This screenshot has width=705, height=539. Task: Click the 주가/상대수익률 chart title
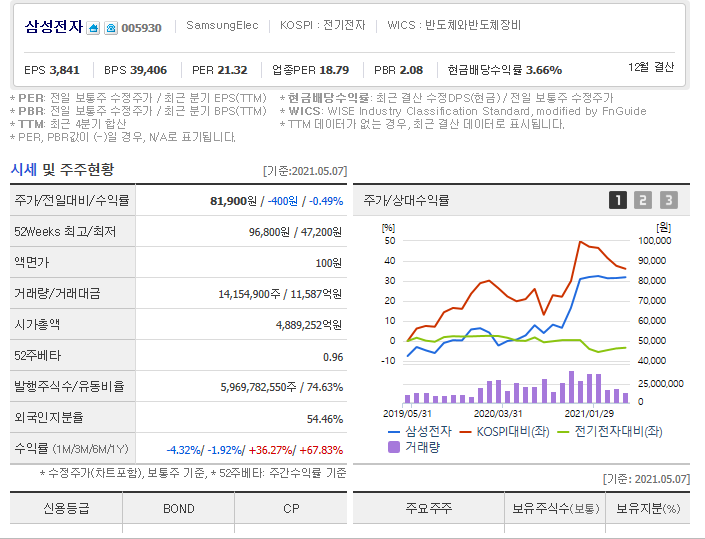coord(406,200)
